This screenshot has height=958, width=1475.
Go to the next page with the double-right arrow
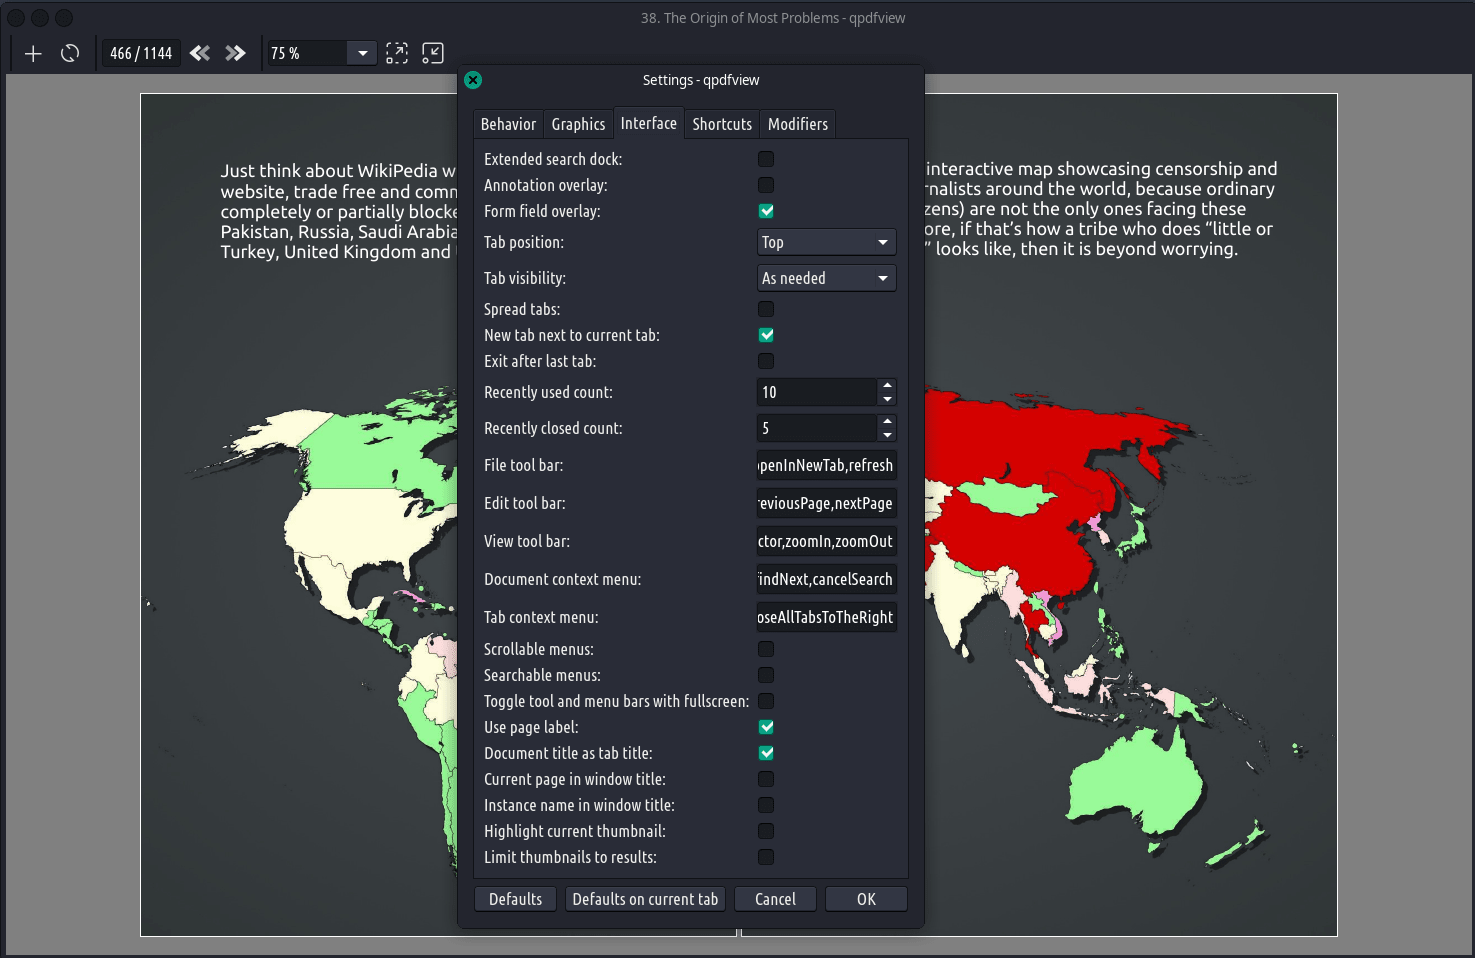point(235,53)
